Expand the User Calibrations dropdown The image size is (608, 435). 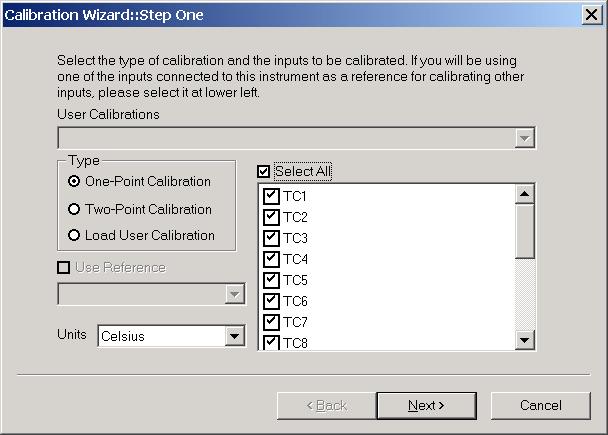(525, 138)
